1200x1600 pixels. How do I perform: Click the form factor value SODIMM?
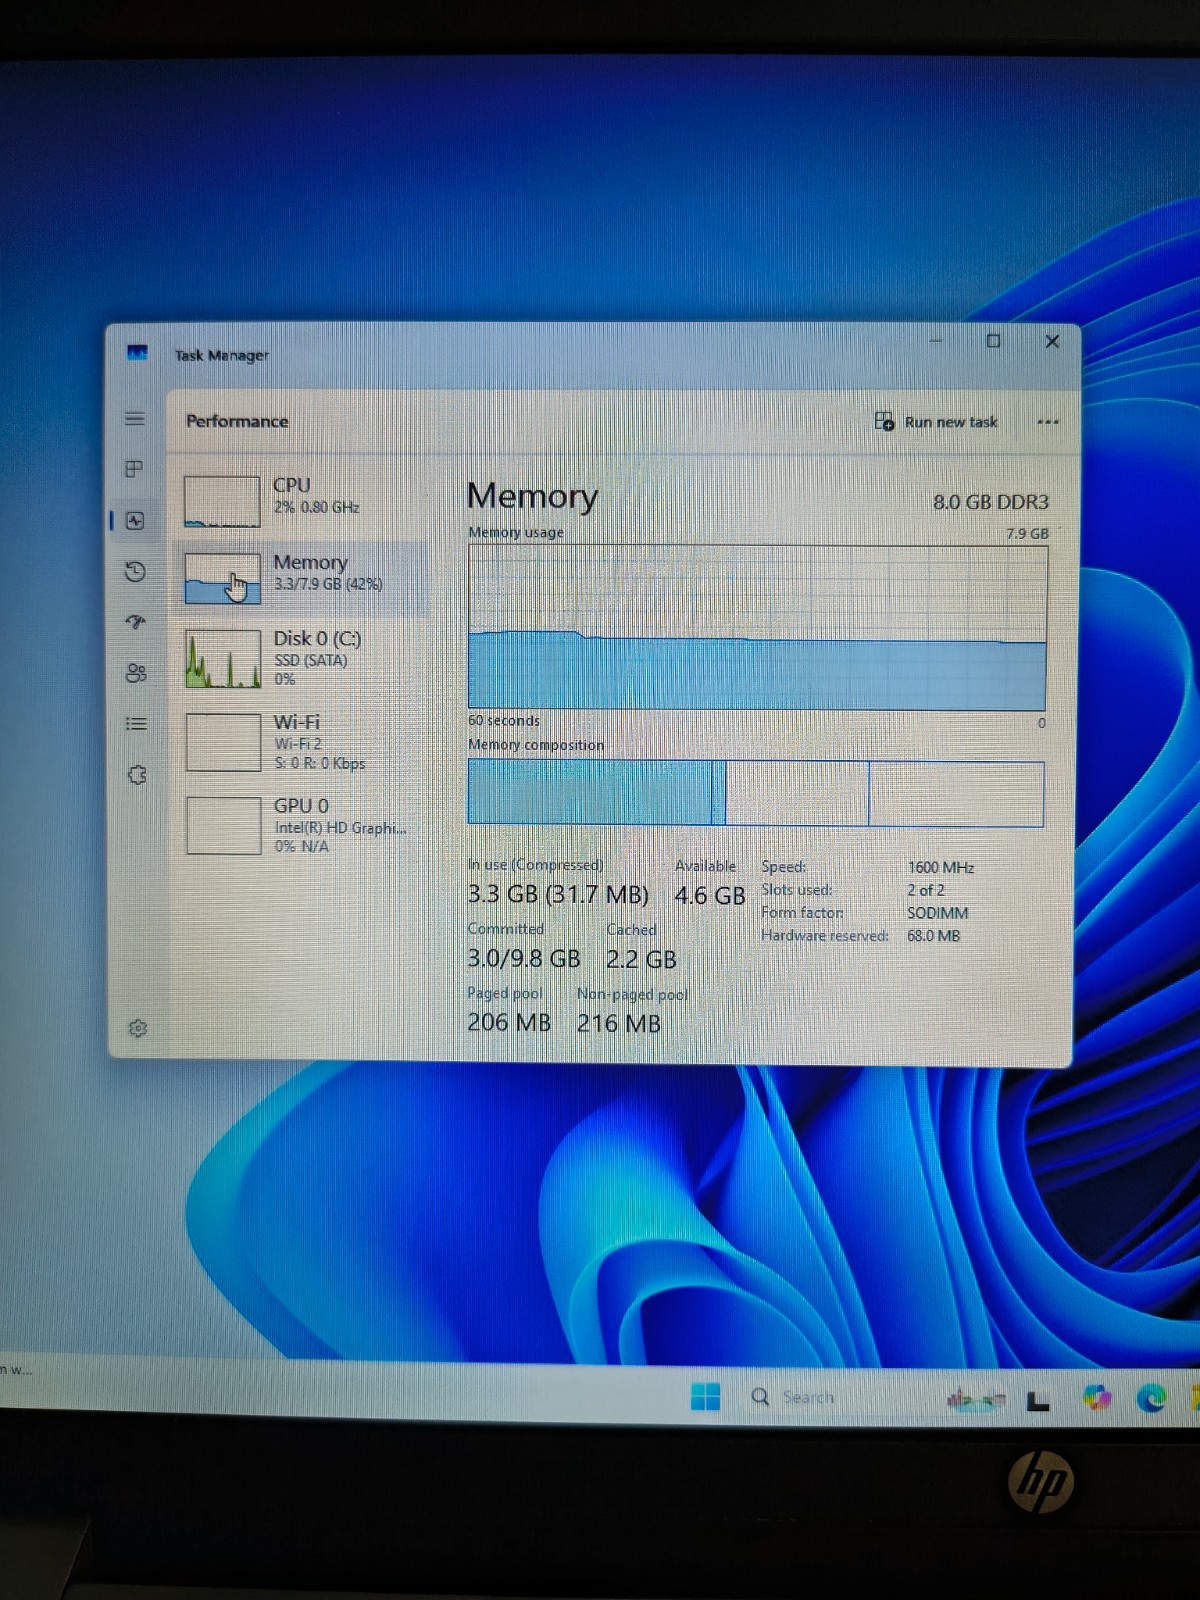tap(937, 913)
